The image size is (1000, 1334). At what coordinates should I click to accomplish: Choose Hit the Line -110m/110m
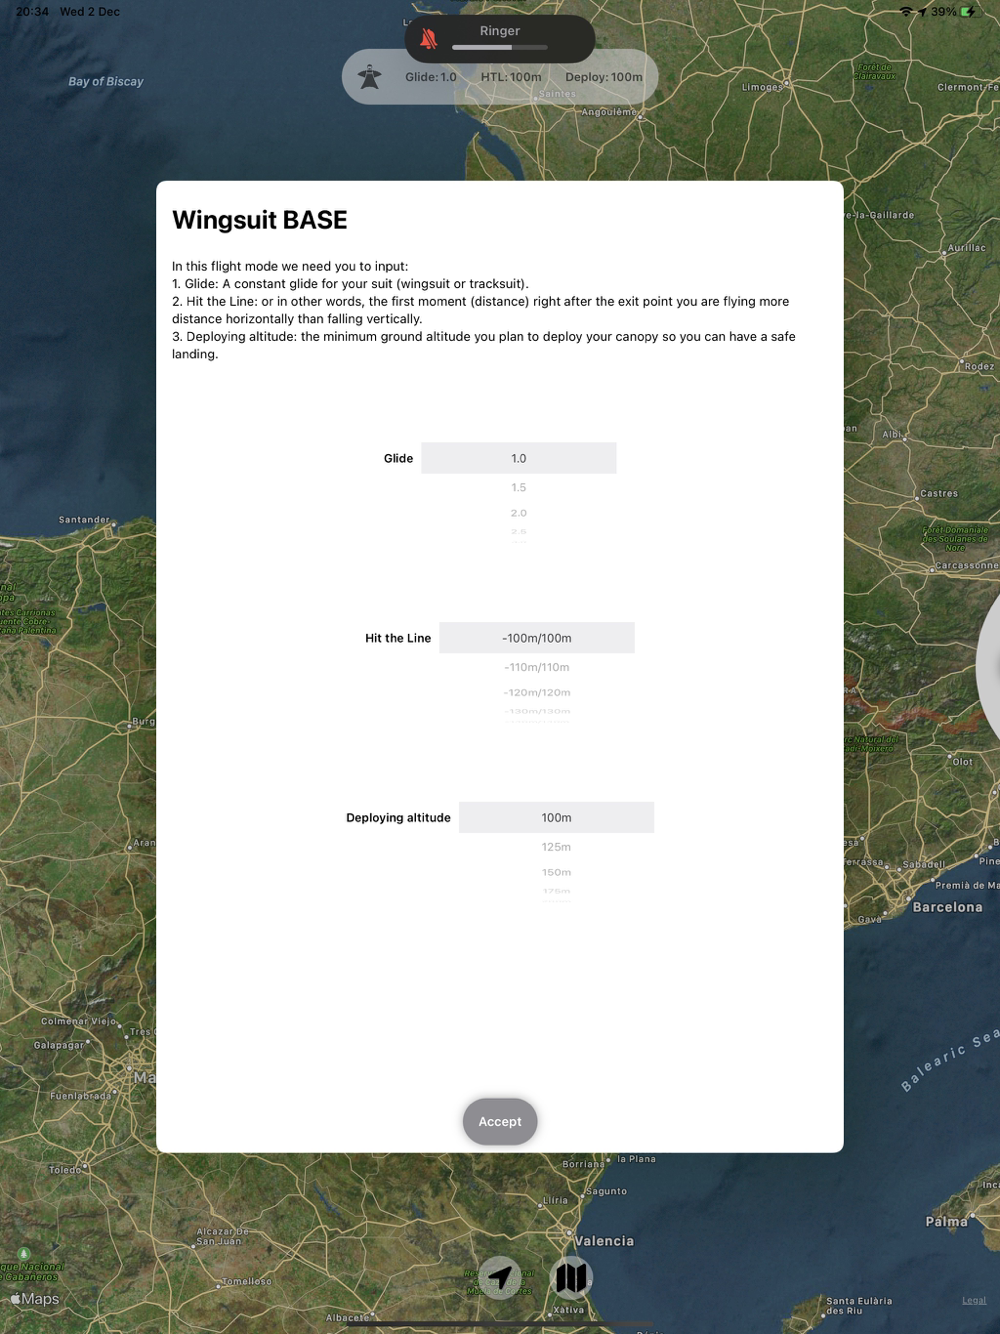(537, 667)
